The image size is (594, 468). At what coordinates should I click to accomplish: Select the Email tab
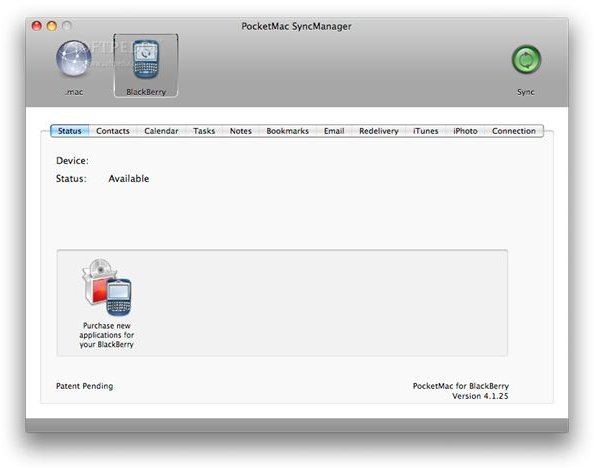pos(334,131)
